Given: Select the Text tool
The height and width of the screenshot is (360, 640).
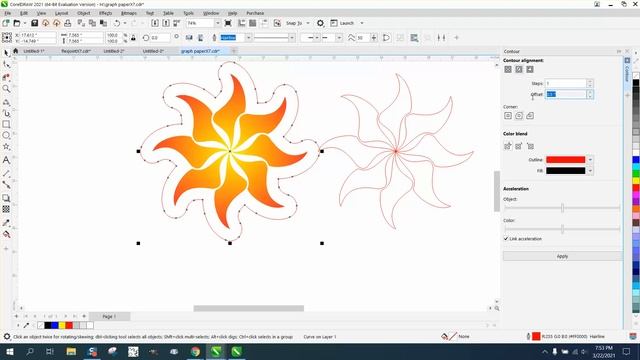Looking at the screenshot, I should click(6, 160).
